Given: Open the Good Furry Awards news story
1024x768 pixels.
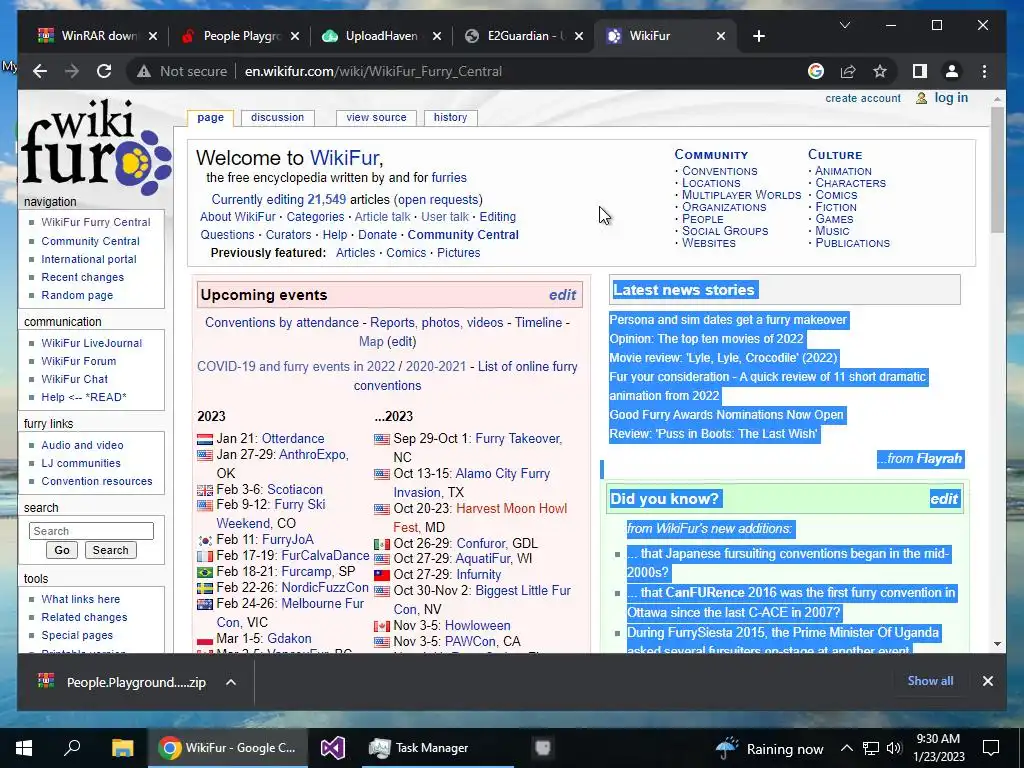Looking at the screenshot, I should 726,415.
